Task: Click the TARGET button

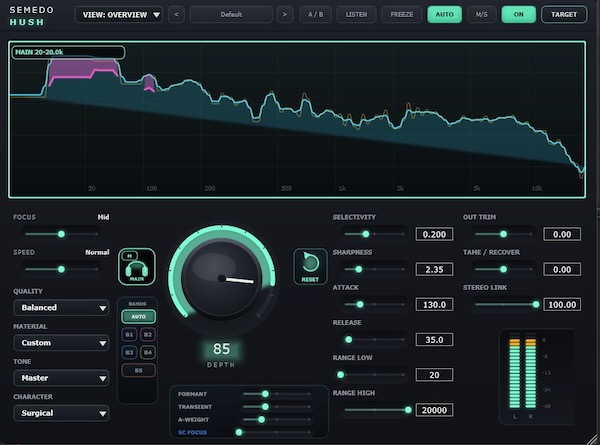Action: (564, 15)
